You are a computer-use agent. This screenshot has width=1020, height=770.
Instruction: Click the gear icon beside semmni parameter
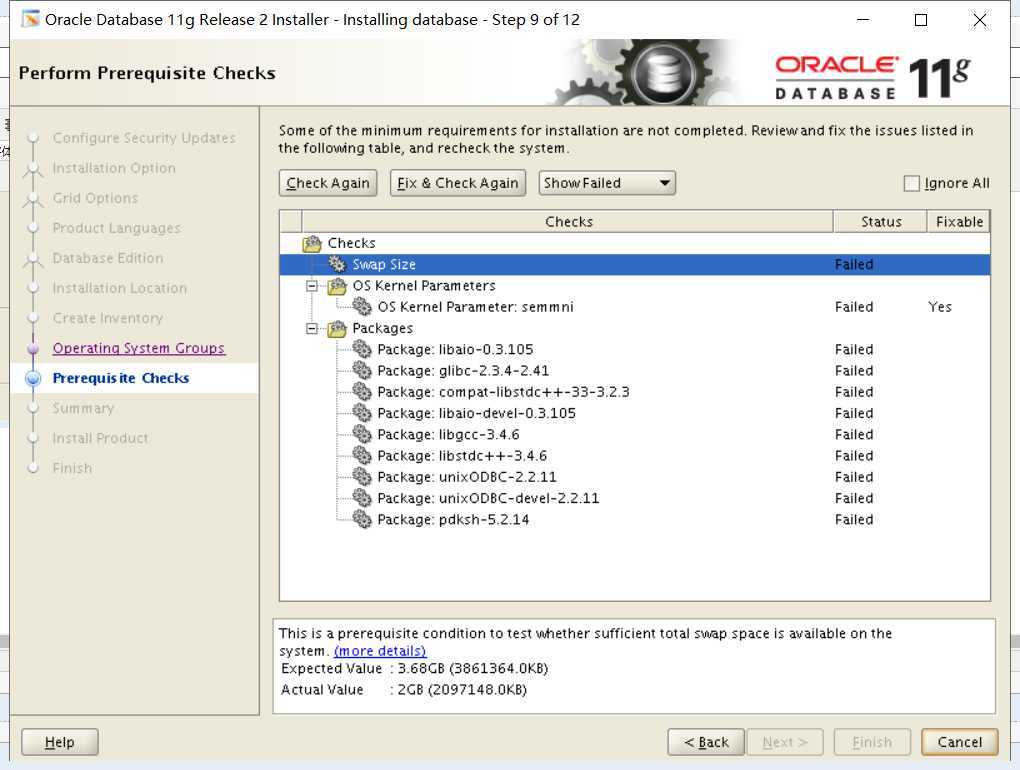pos(362,306)
